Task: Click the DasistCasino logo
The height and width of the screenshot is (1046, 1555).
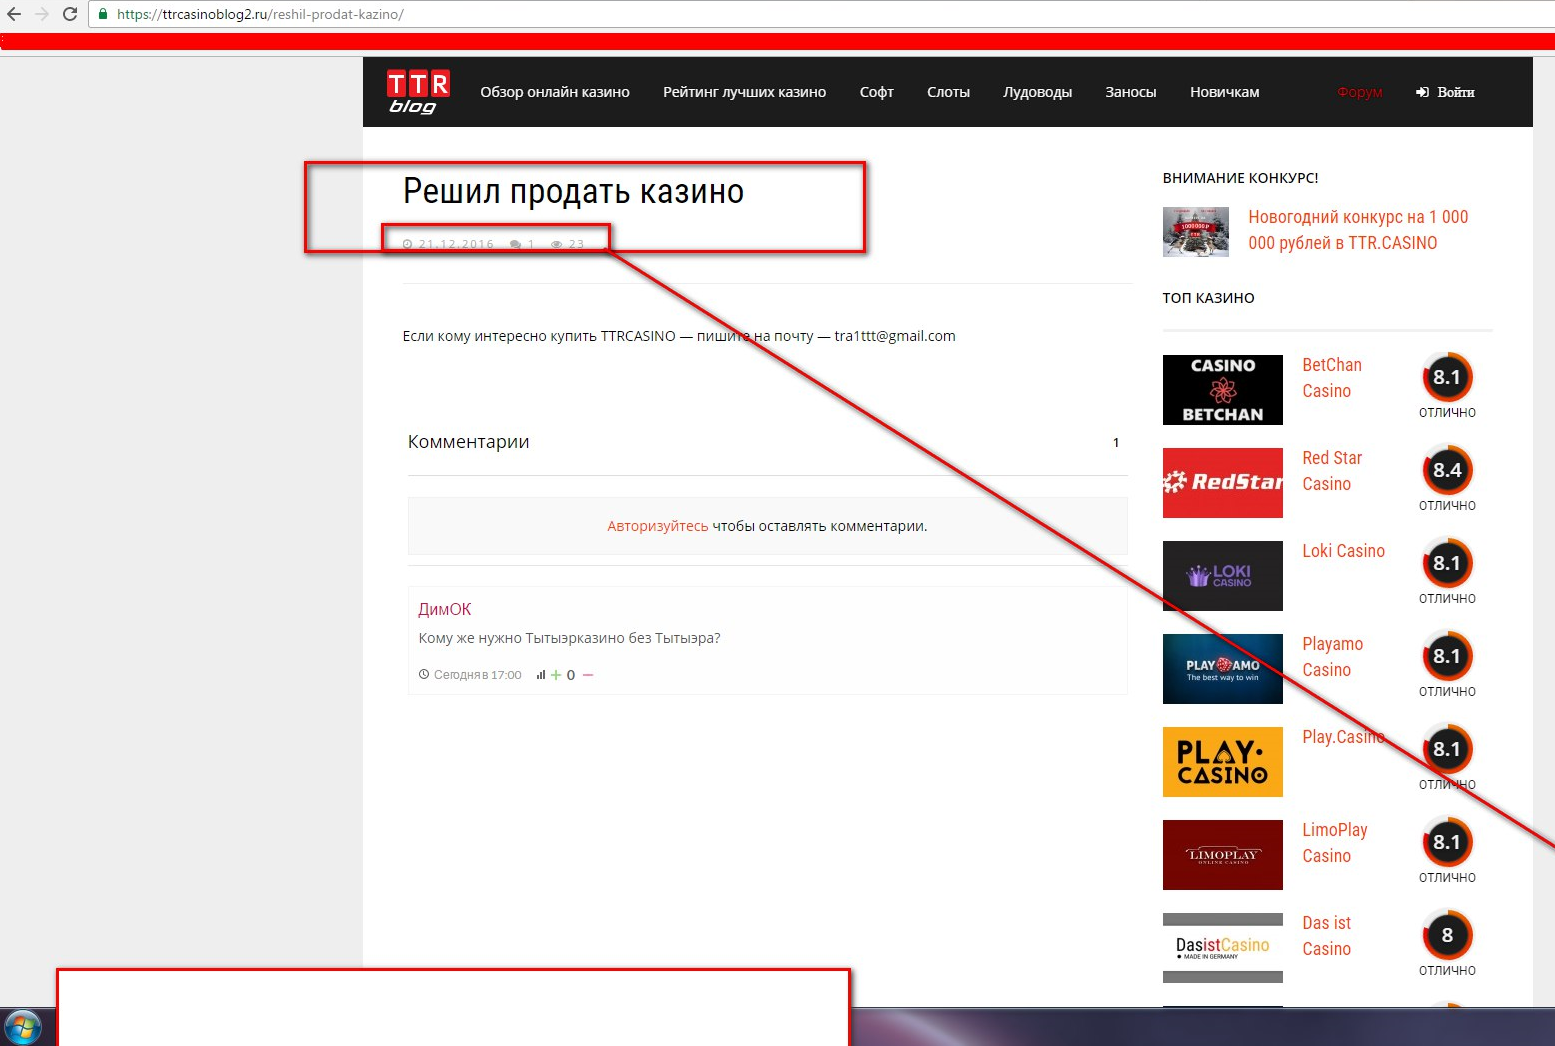Action: click(x=1222, y=948)
